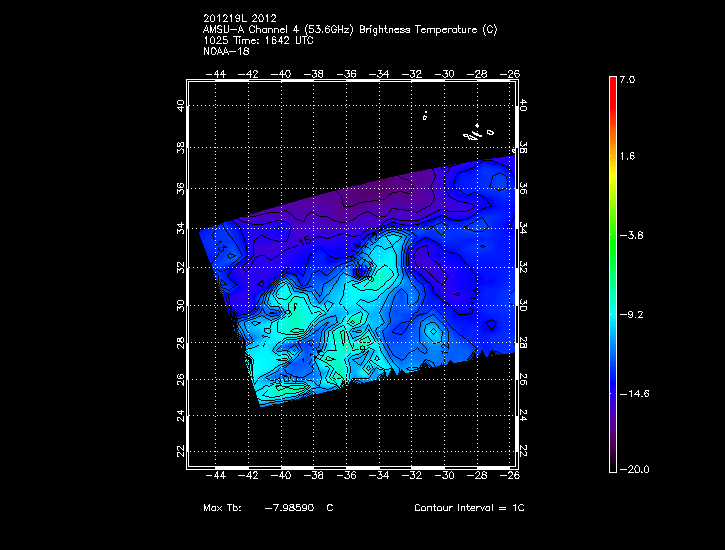Click the red top of the color bar
Image resolution: width=725 pixels, height=550 pixels.
pyautogui.click(x=613, y=85)
